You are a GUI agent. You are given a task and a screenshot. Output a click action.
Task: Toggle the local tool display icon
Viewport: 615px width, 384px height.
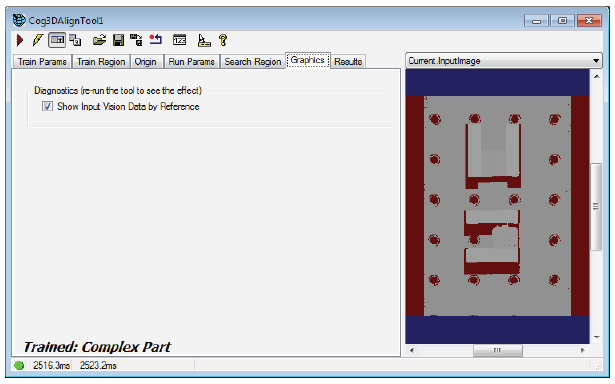(x=57, y=40)
